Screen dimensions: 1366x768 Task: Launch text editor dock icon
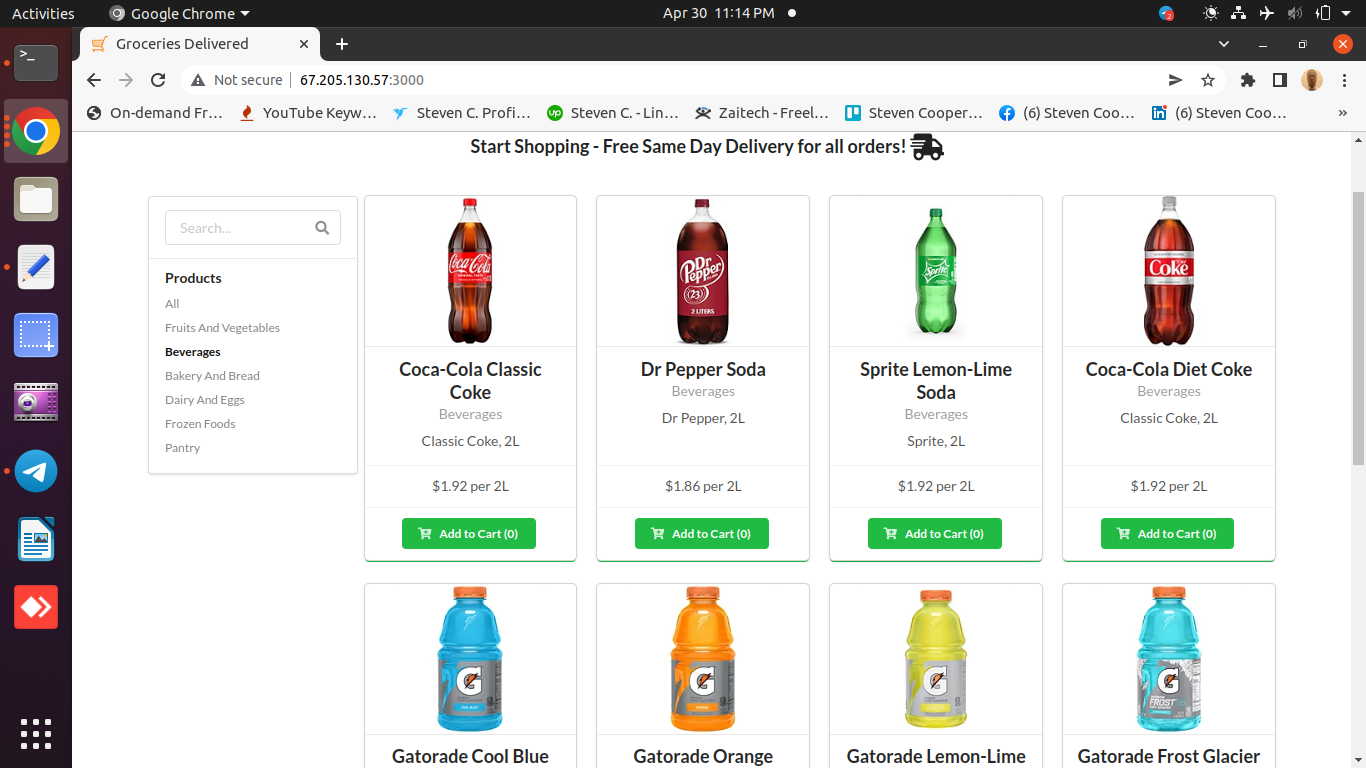point(36,267)
